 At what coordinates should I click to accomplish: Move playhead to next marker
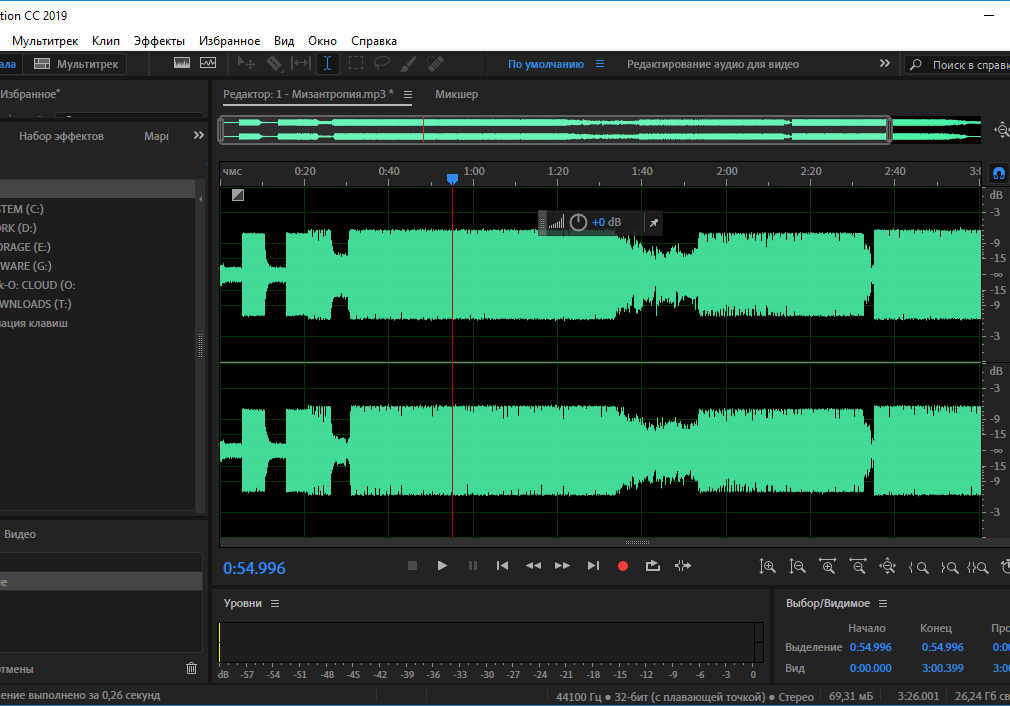[x=593, y=566]
